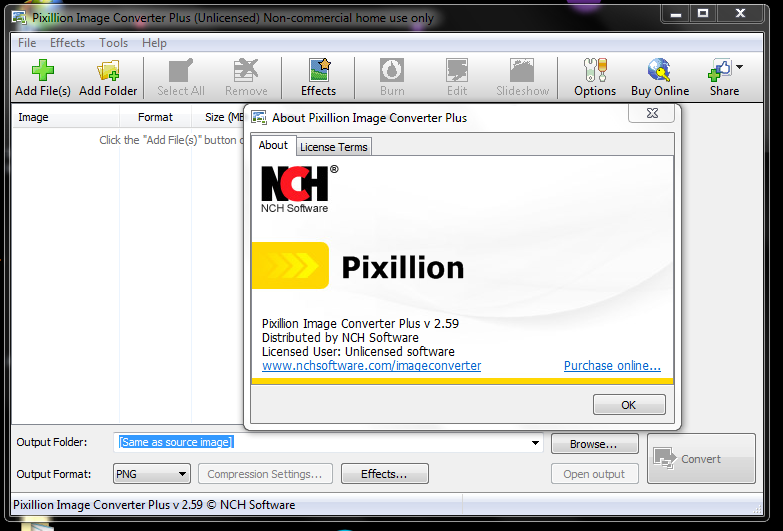Click the Size (MB) column header
783x531 pixels.
point(218,117)
